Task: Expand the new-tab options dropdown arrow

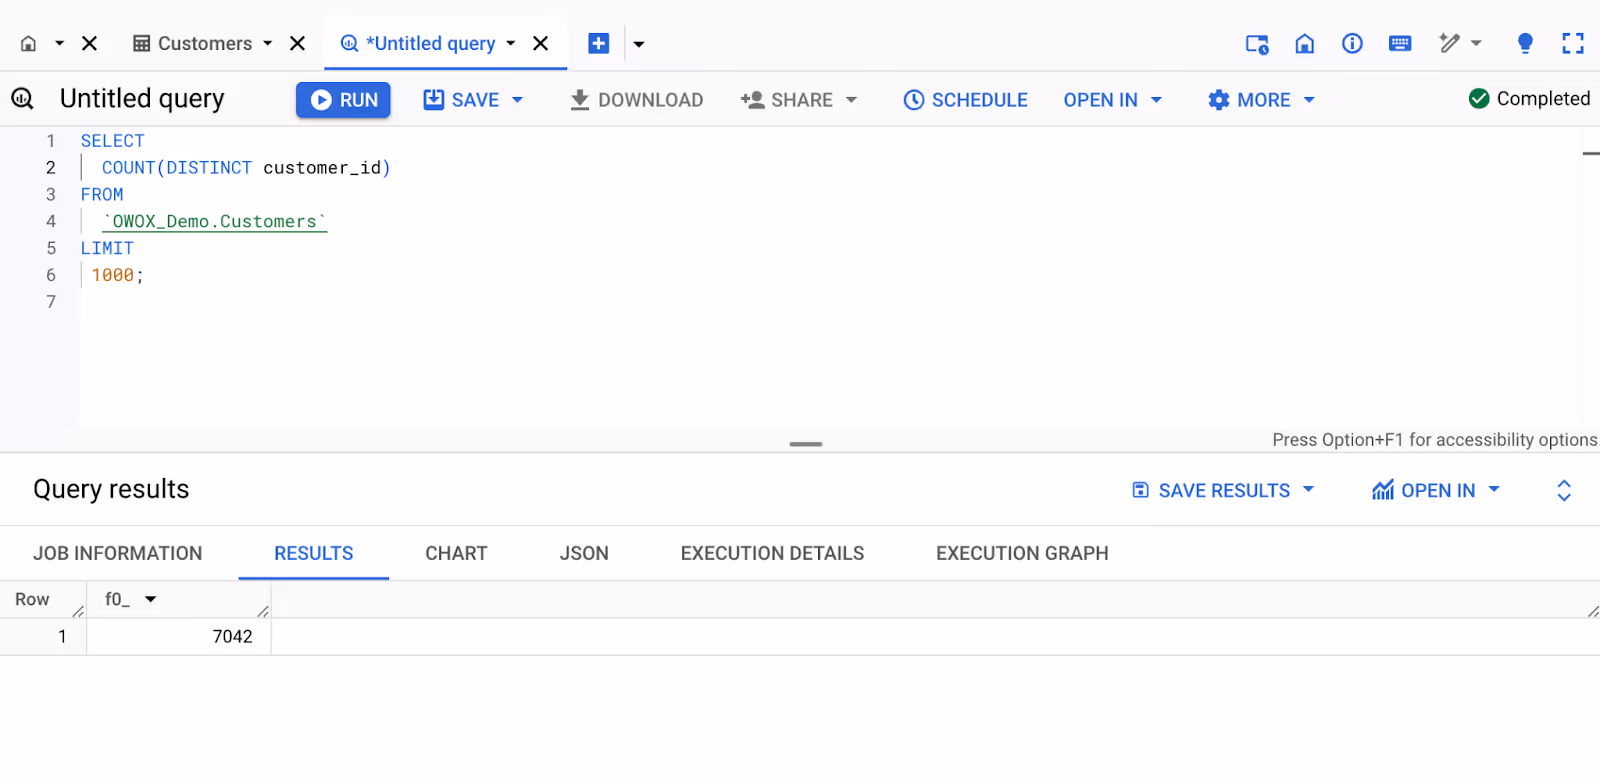Action: (x=638, y=44)
